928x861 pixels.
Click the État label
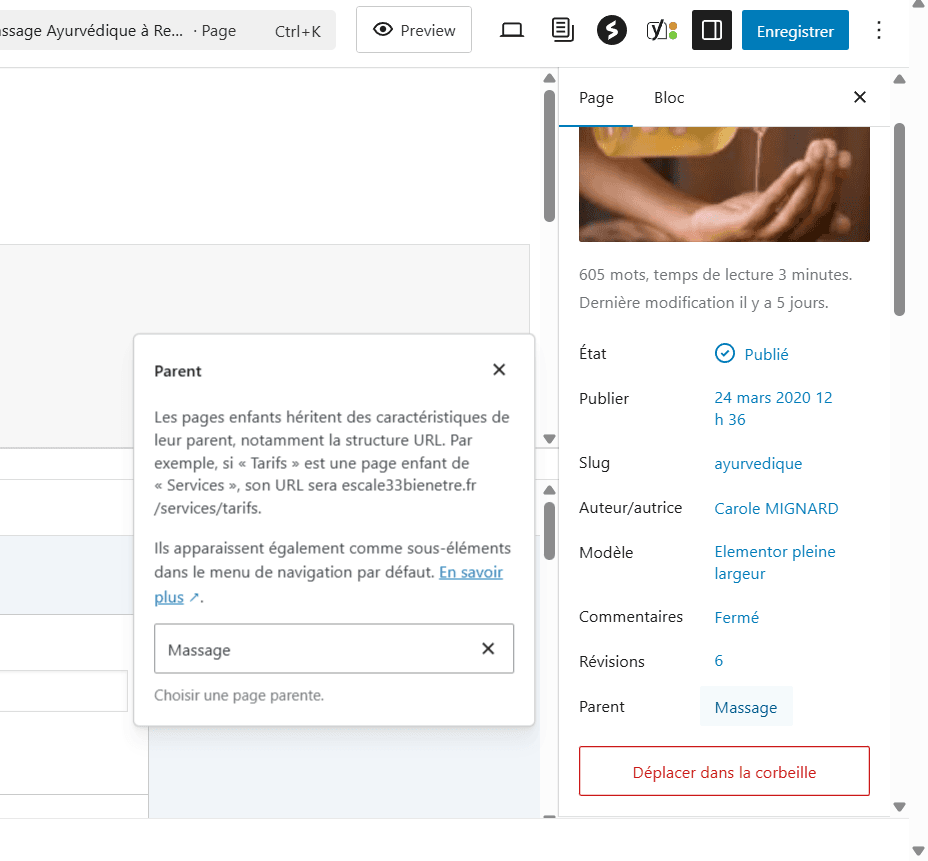(592, 353)
